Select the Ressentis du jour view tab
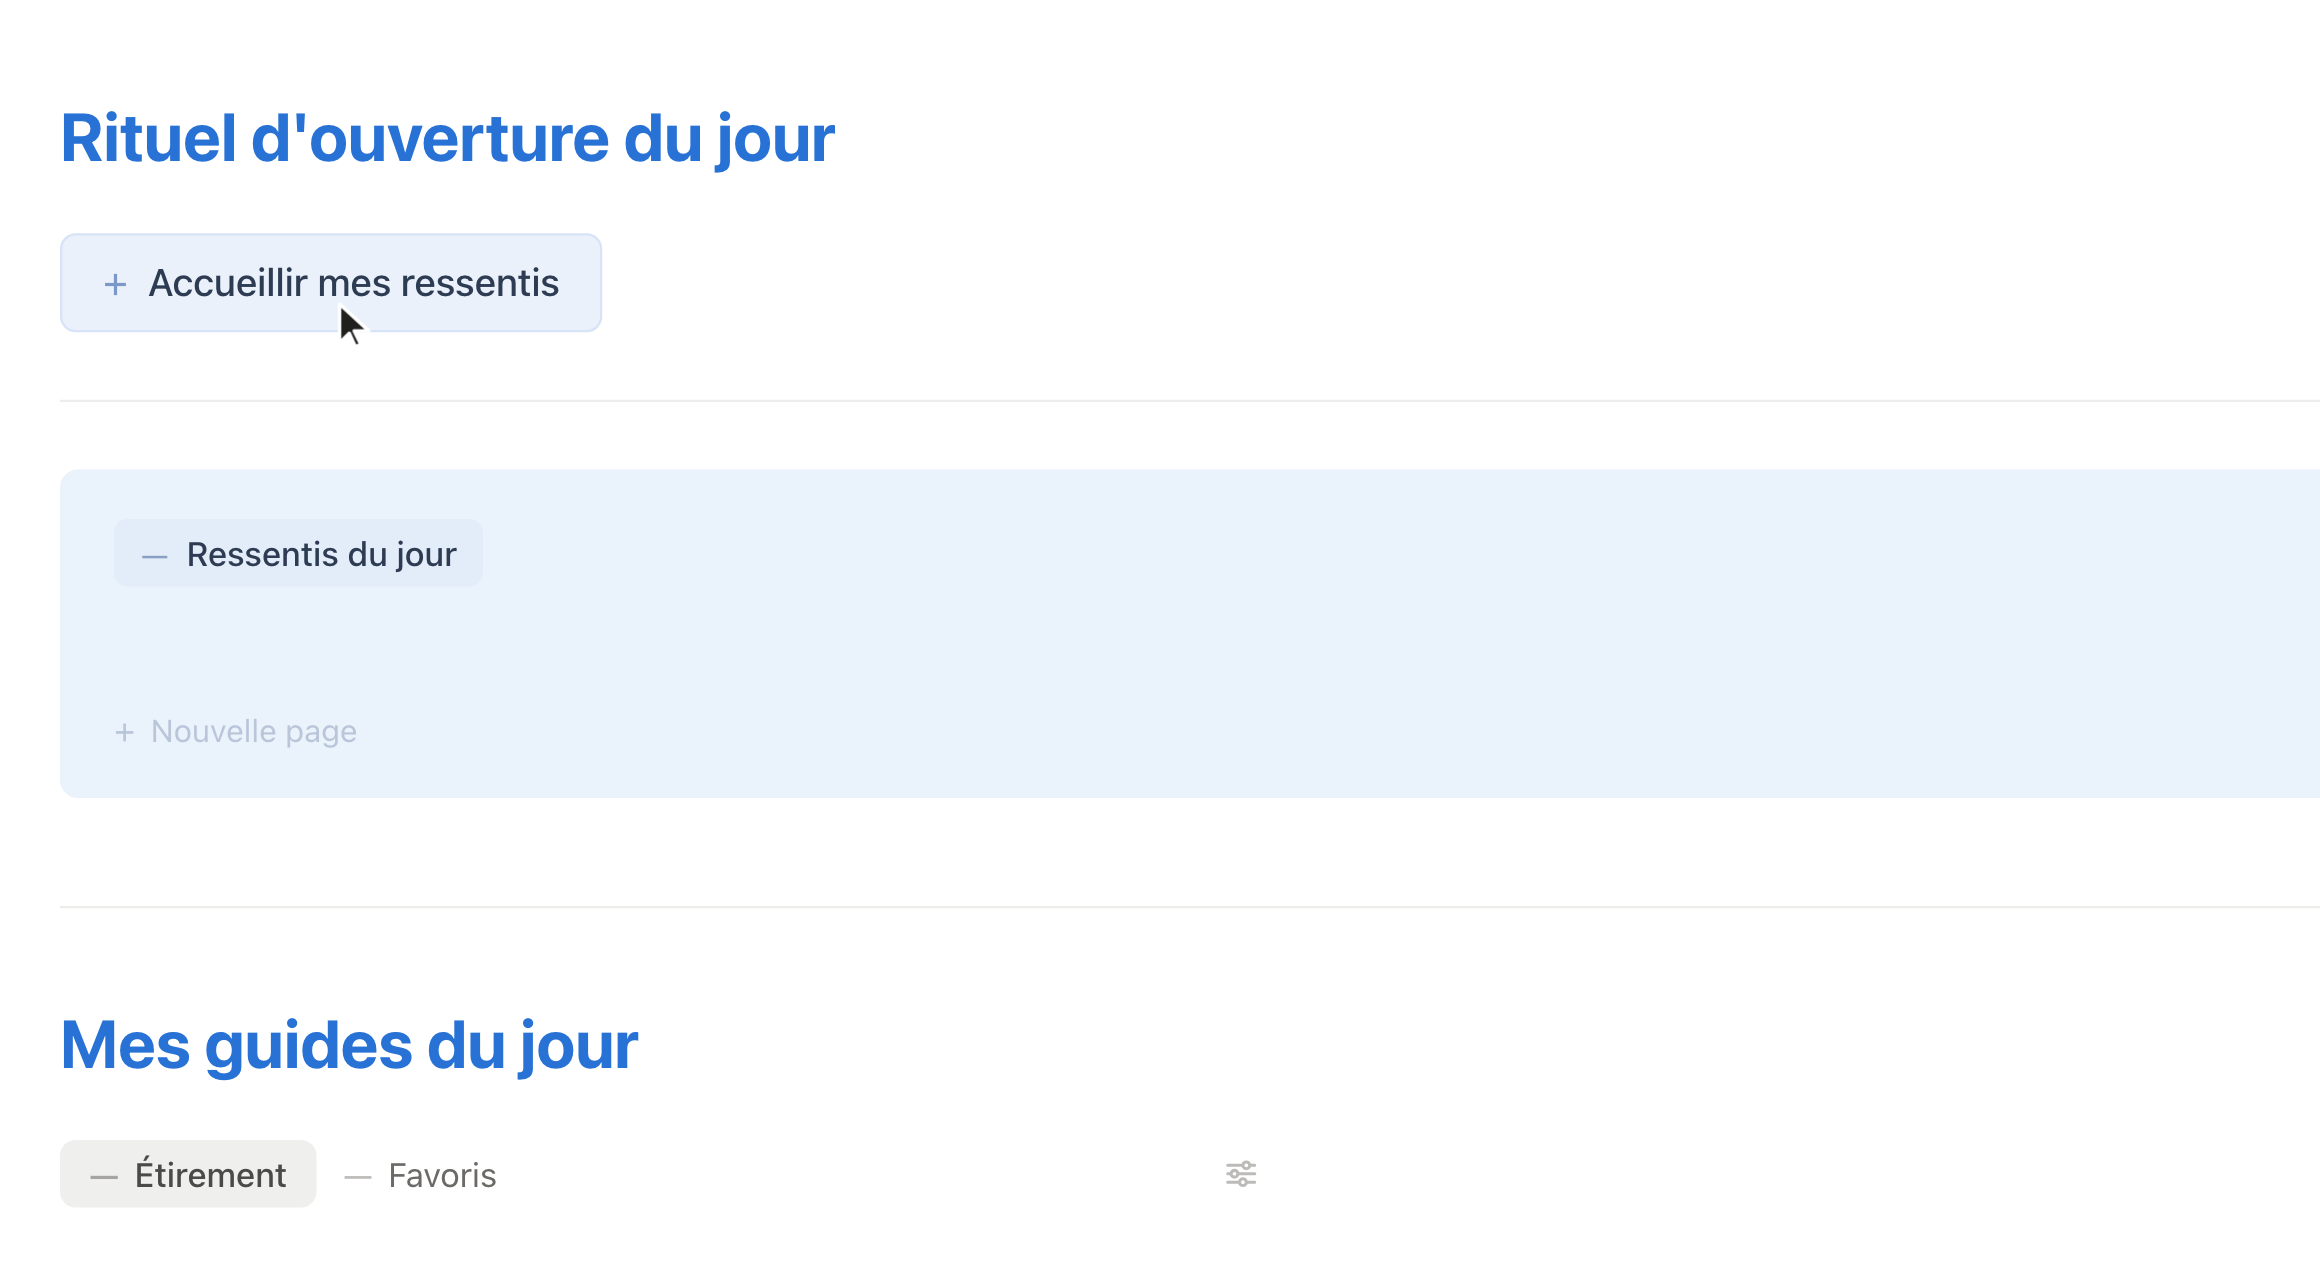 (x=298, y=553)
